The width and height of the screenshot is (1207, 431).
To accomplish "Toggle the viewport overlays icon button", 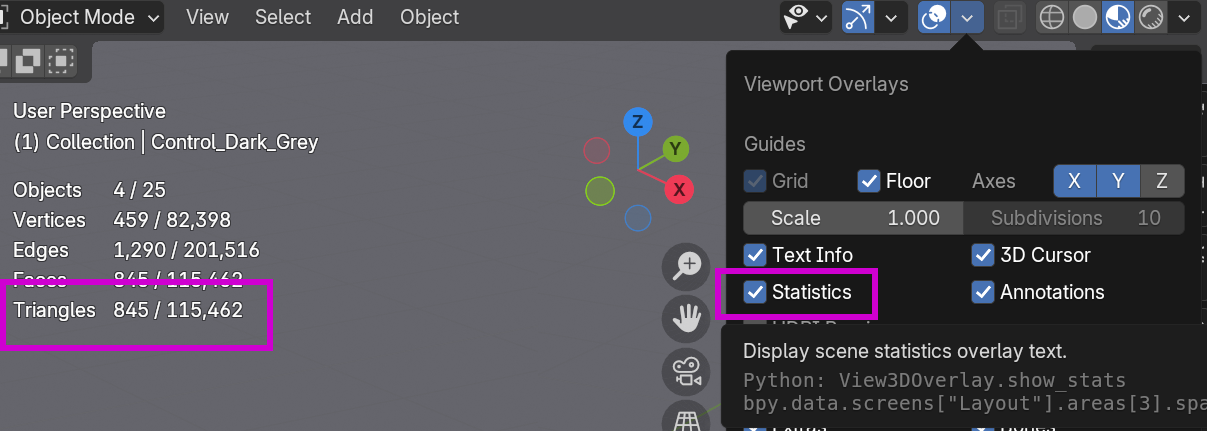I will [x=934, y=17].
